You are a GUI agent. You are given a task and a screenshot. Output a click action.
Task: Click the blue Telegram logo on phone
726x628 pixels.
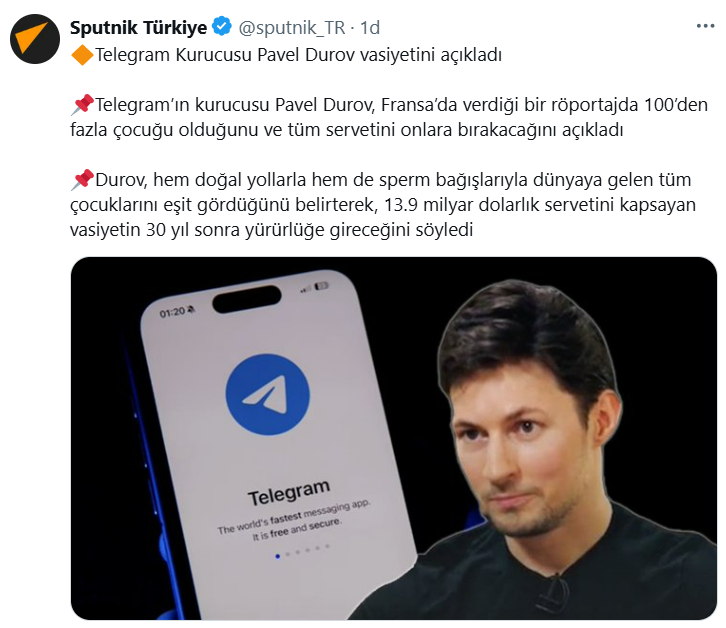[x=268, y=394]
